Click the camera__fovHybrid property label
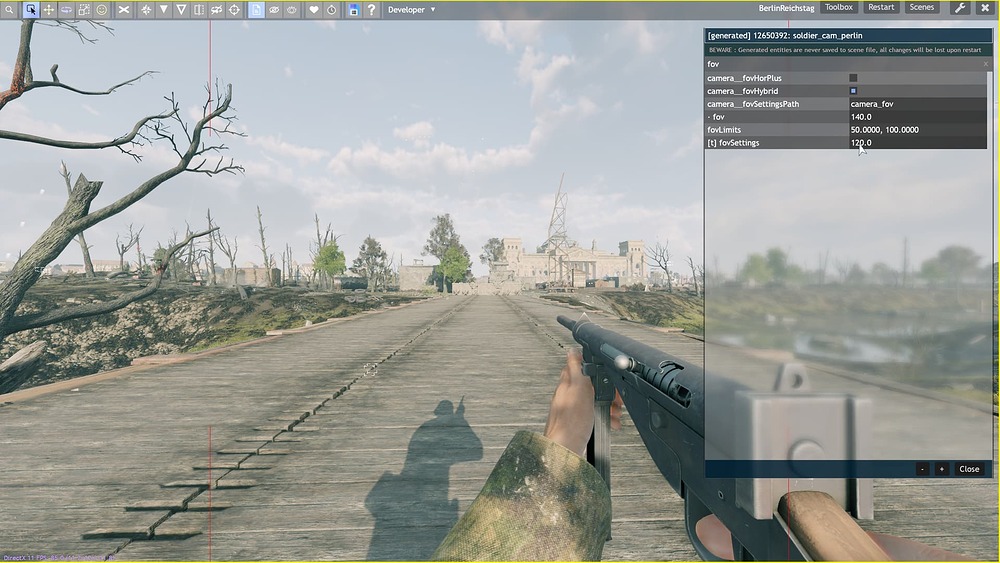Viewport: 1000px width, 563px height. click(742, 91)
